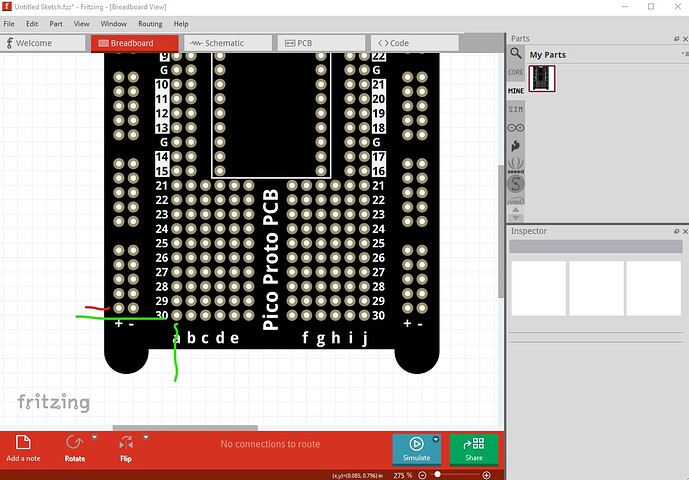Screen dimensions: 689x480
Task: Open the Help menu
Action: click(181, 24)
